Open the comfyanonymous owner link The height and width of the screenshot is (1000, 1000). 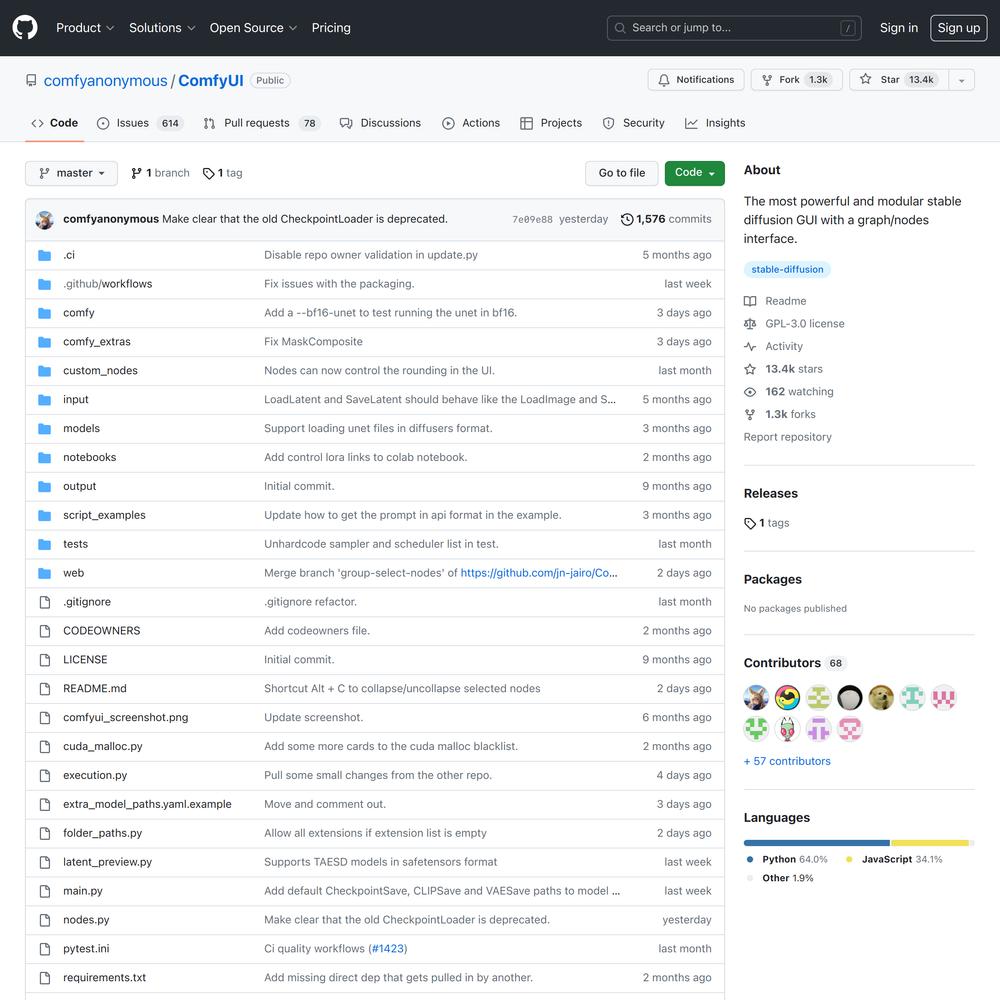tap(105, 81)
